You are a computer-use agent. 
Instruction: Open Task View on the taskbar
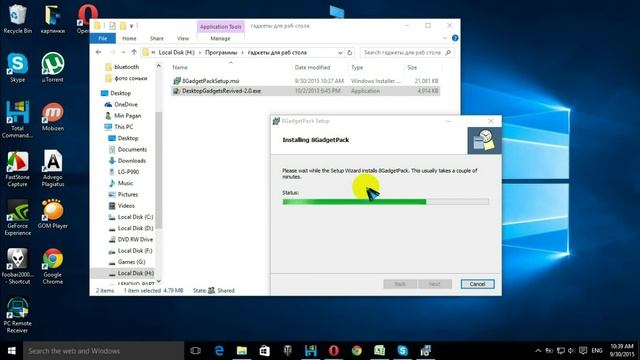click(196, 351)
